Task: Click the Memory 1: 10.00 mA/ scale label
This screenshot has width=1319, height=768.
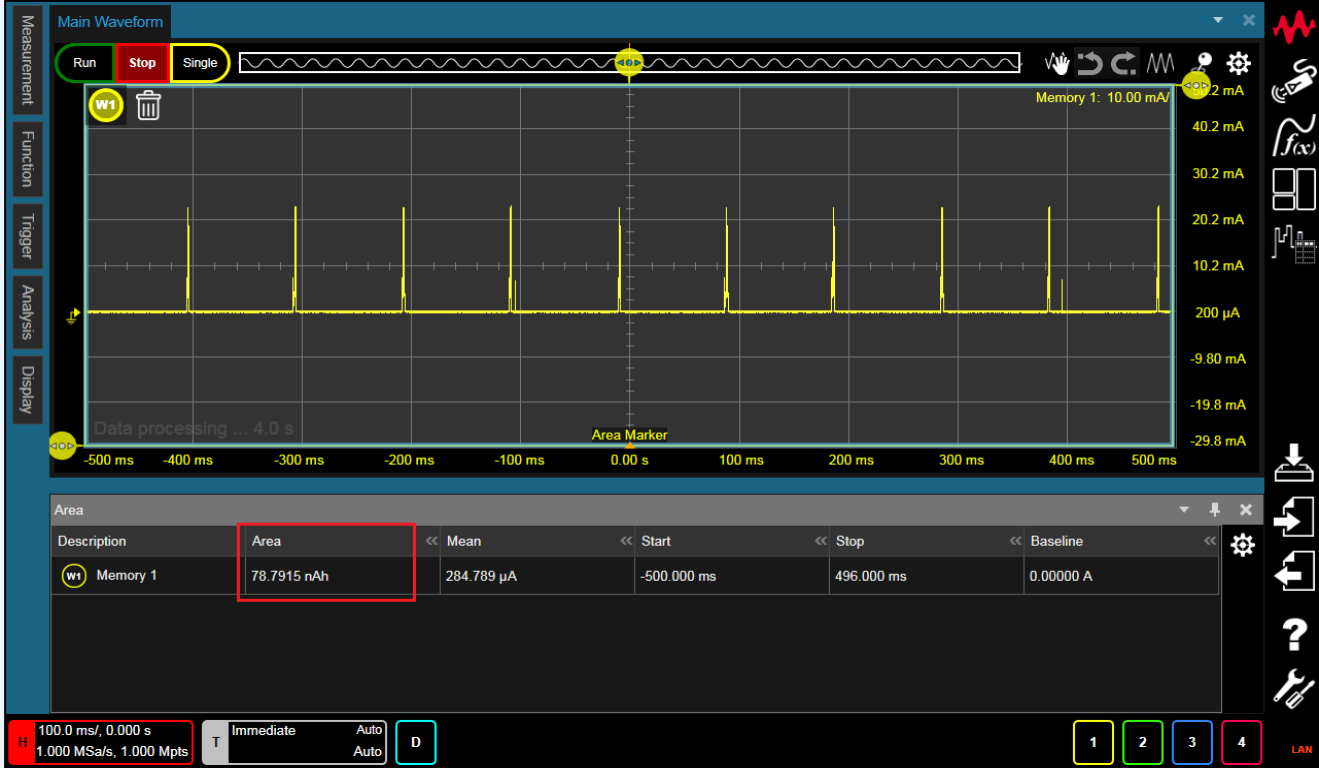Action: tap(1102, 98)
